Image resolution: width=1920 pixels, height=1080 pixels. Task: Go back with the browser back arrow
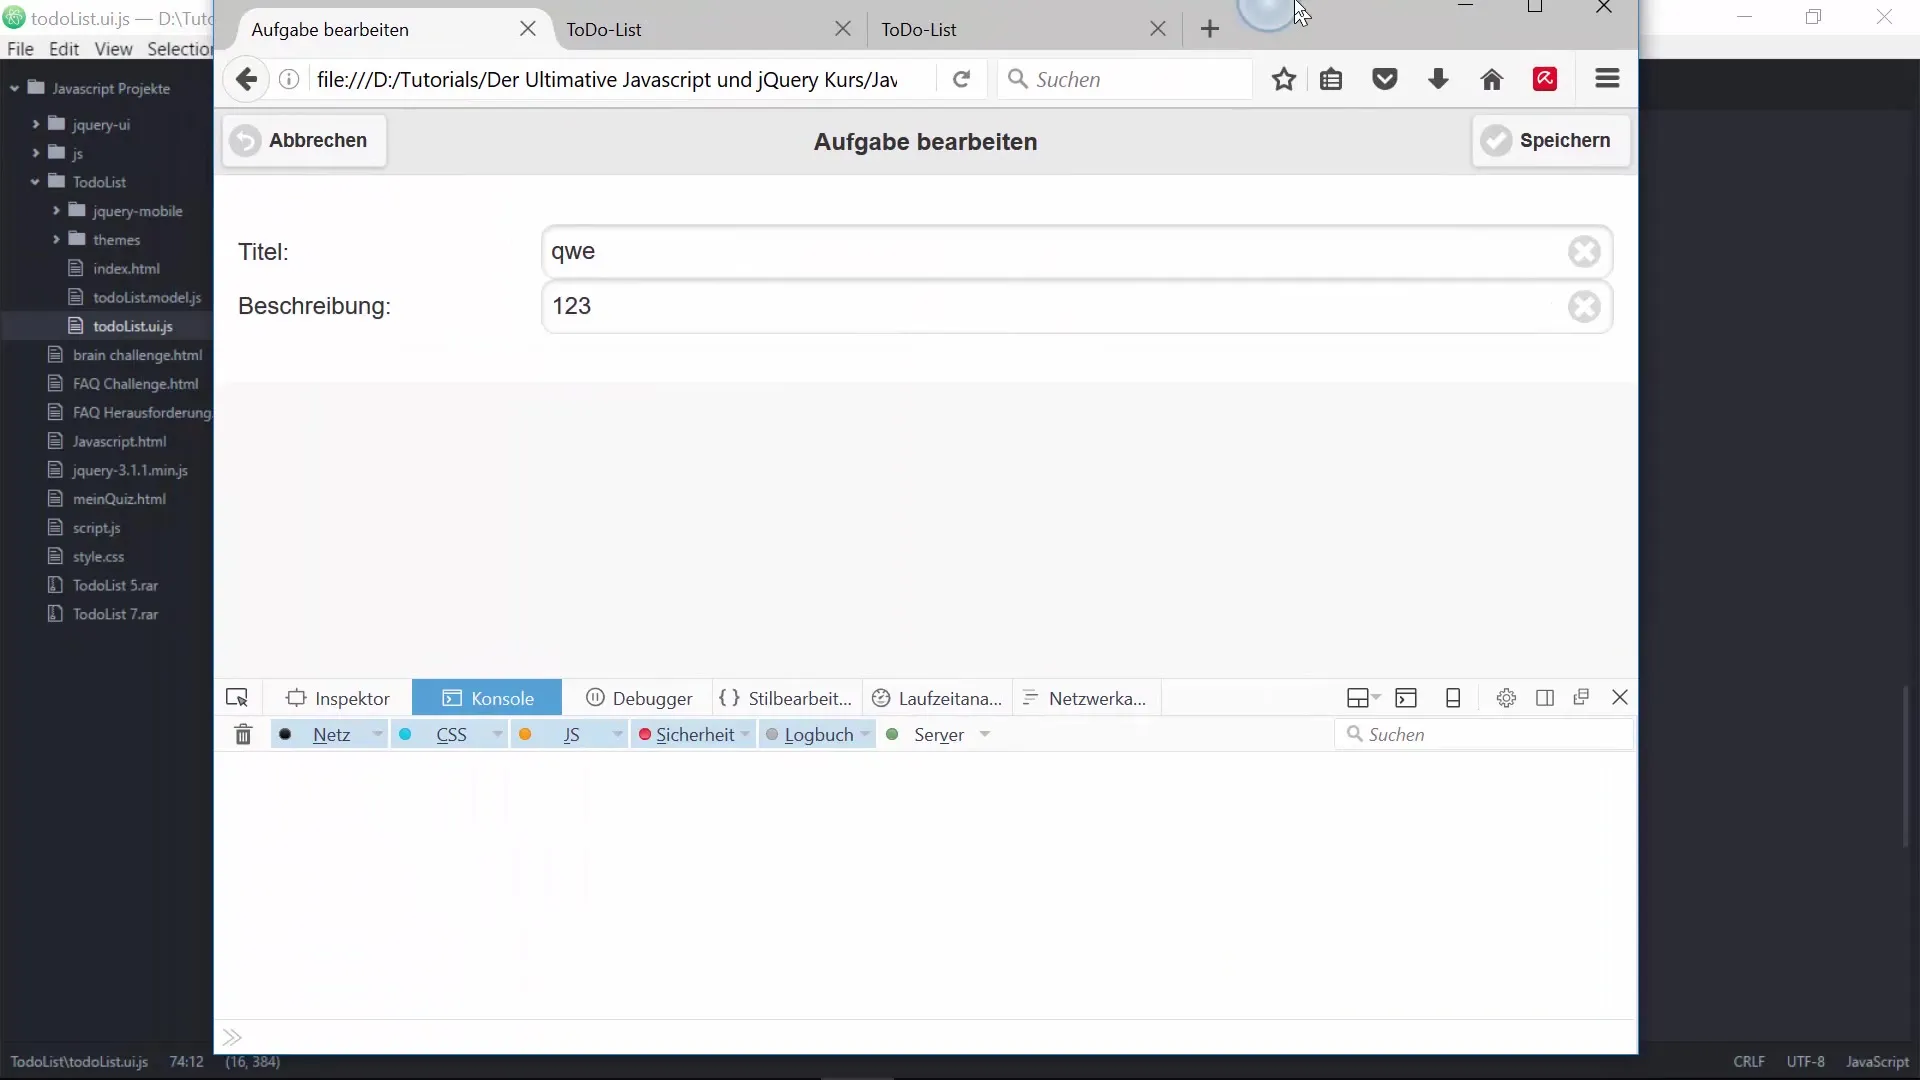(x=246, y=79)
